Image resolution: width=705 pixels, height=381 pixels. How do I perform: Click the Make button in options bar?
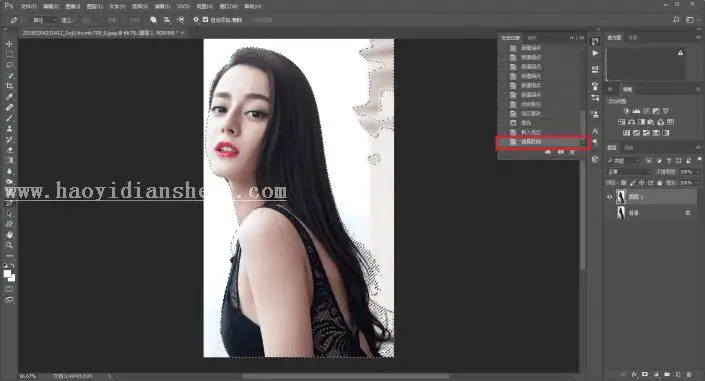point(67,20)
